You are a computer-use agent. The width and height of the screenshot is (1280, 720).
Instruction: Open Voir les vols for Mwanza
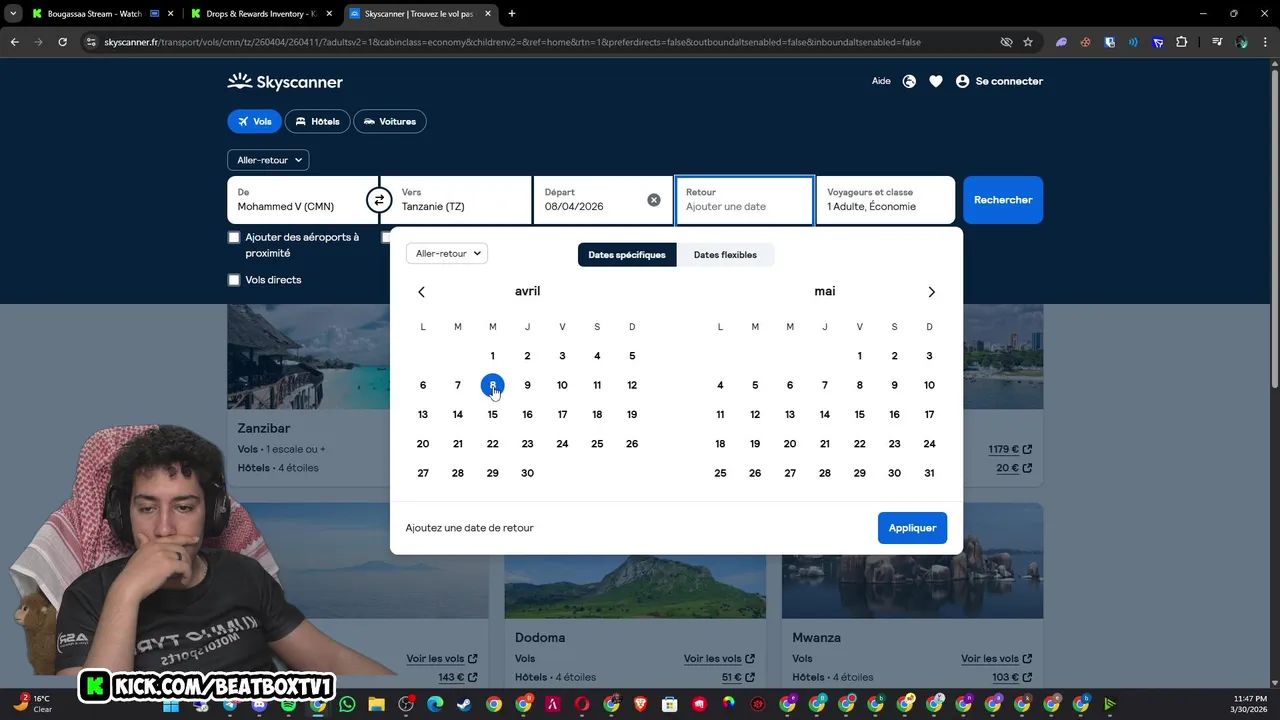pos(997,658)
